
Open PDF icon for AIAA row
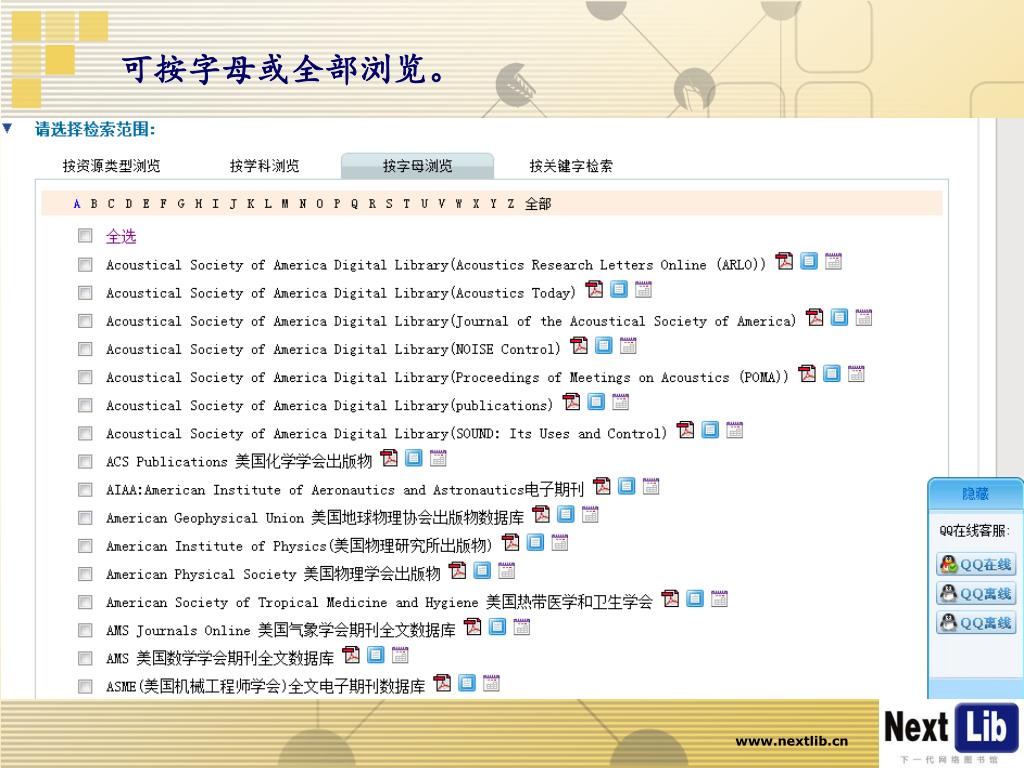[602, 487]
